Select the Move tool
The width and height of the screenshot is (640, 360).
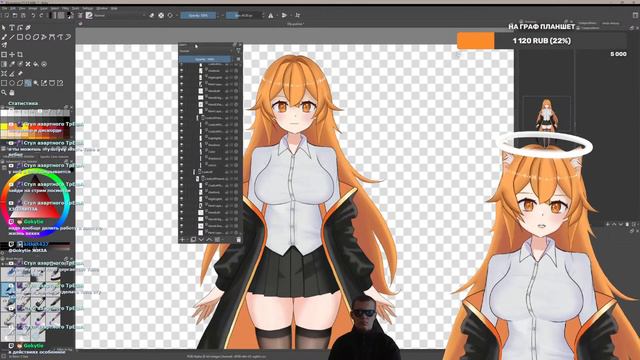click(12, 54)
